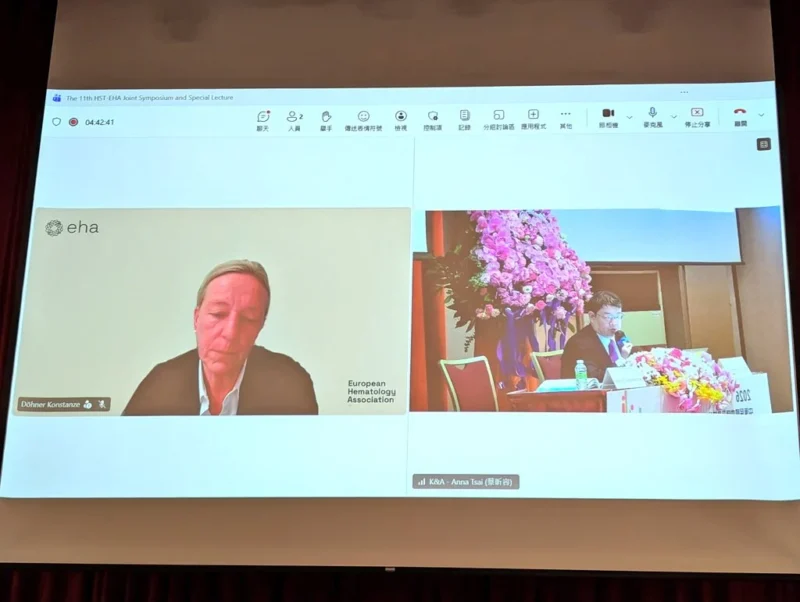This screenshot has width=800, height=602.
Task: Expand the camera options arrow
Action: pyautogui.click(x=629, y=116)
